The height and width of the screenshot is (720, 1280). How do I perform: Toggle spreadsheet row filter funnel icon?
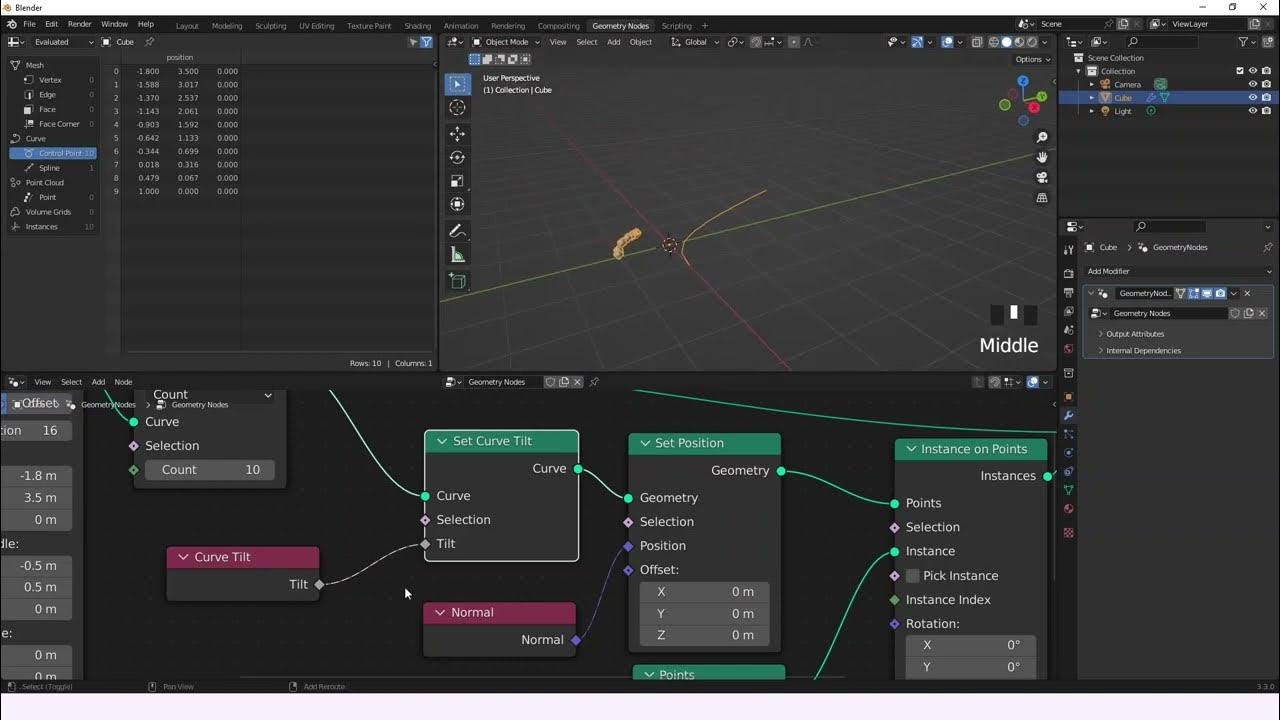coord(426,42)
